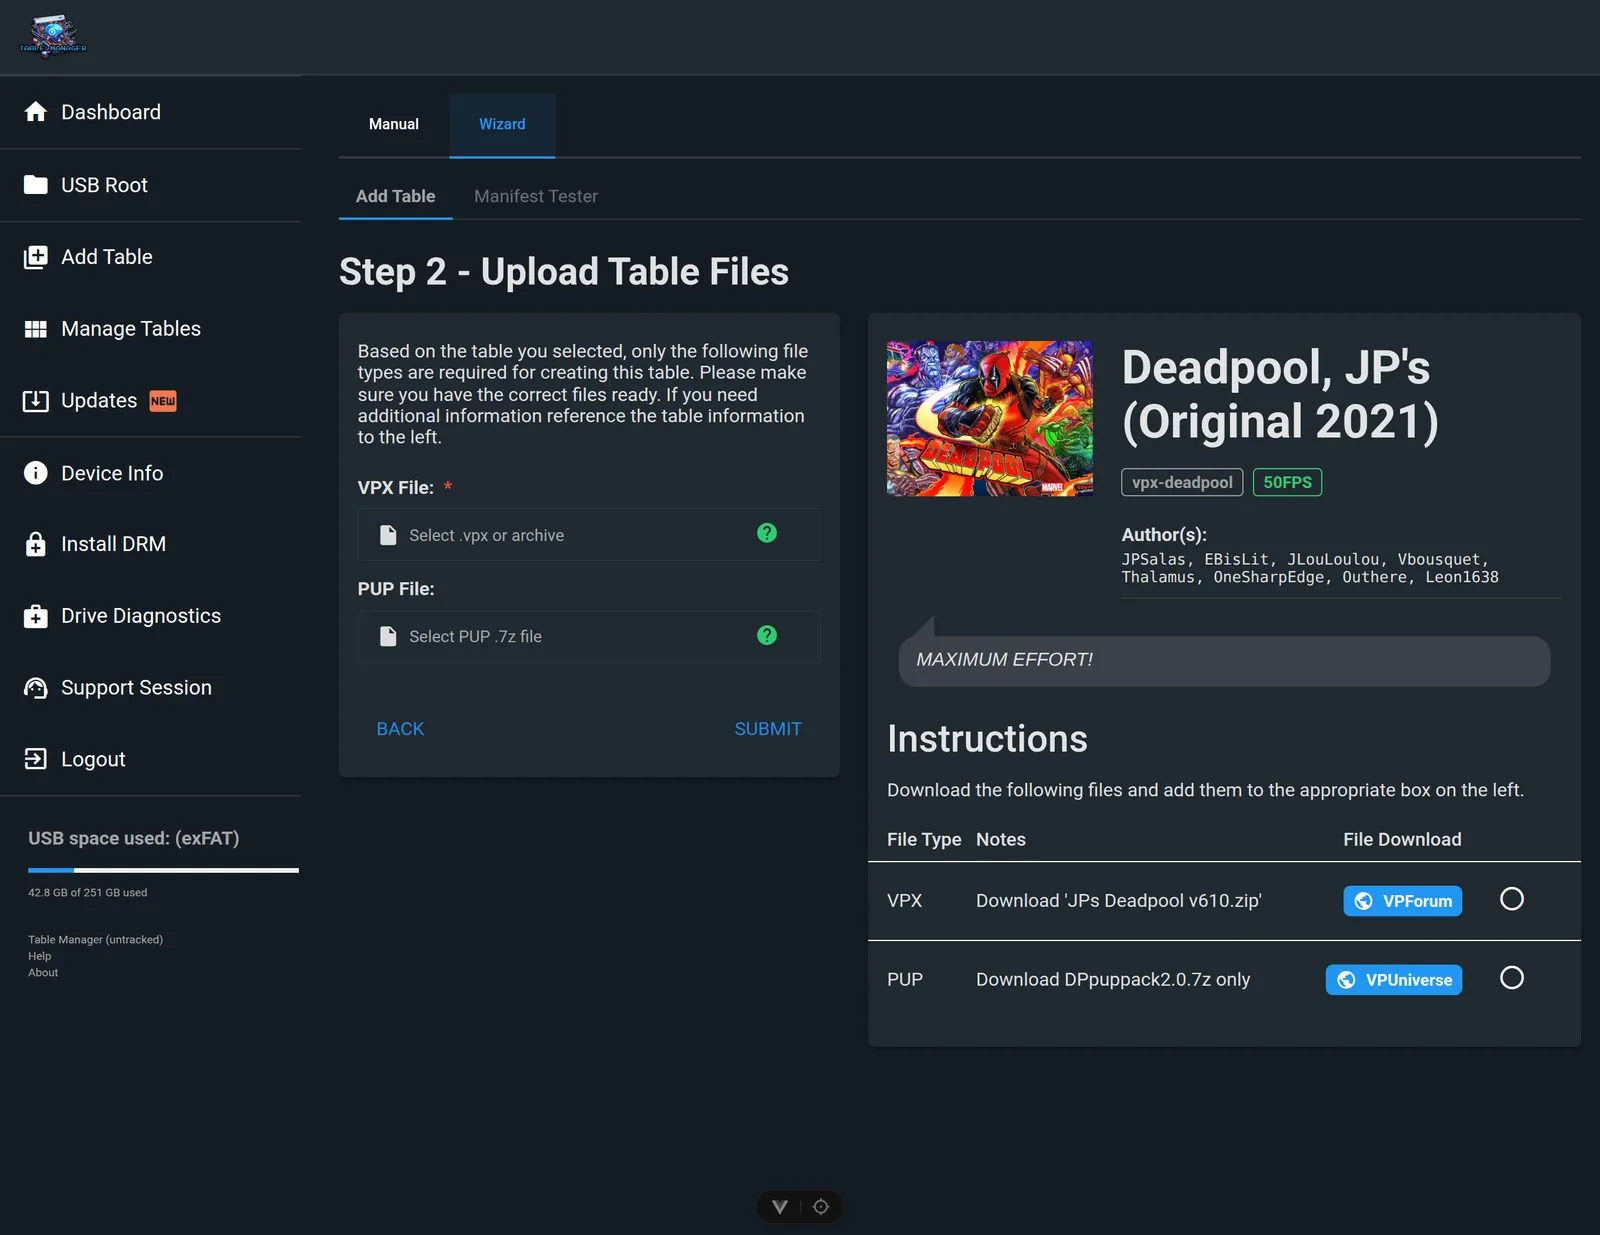Open Device Info from sidebar
Viewport: 1600px width, 1235px height.
(x=112, y=473)
